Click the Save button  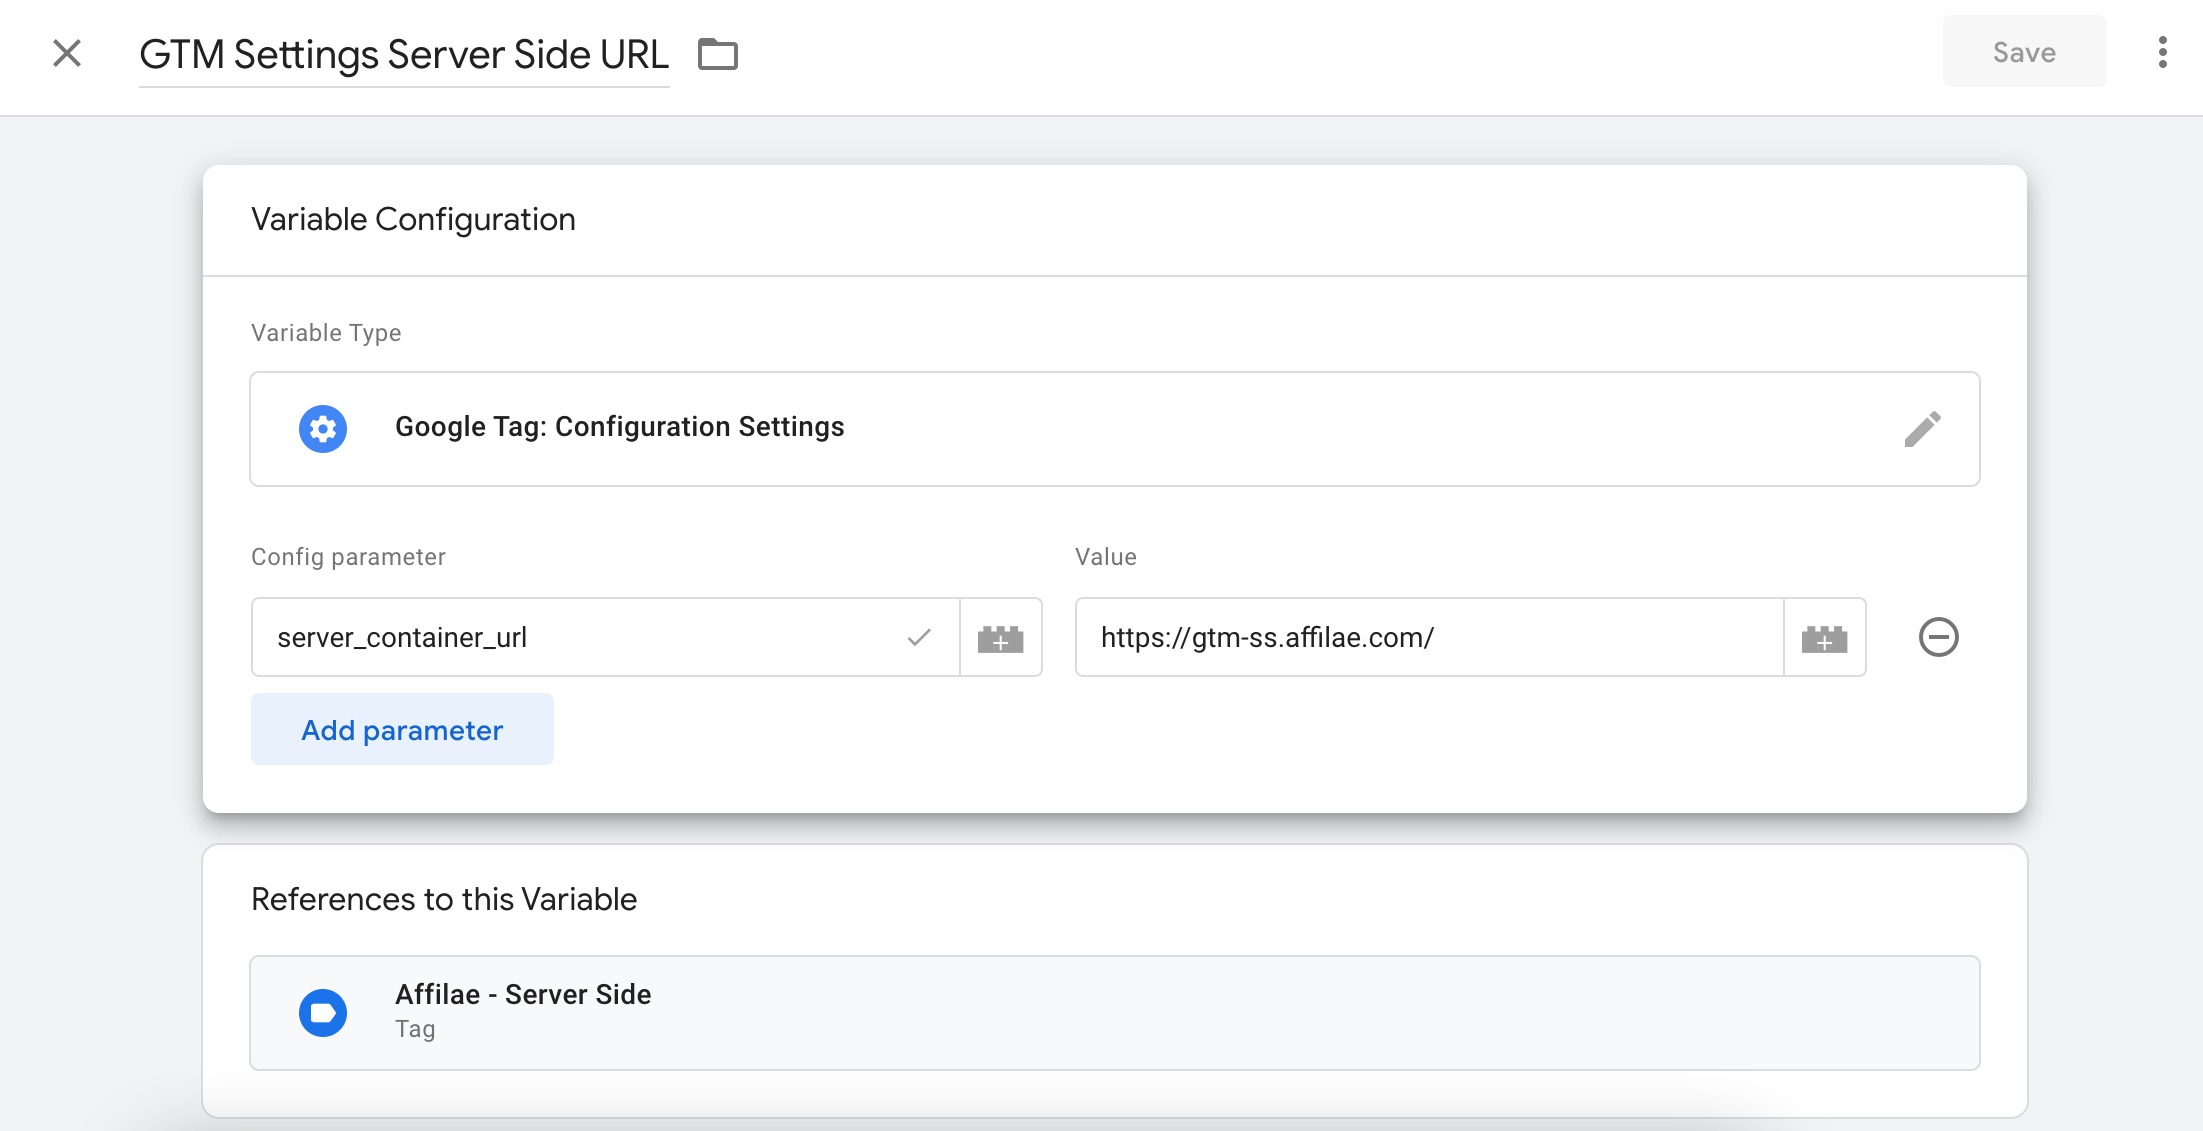pos(2023,52)
